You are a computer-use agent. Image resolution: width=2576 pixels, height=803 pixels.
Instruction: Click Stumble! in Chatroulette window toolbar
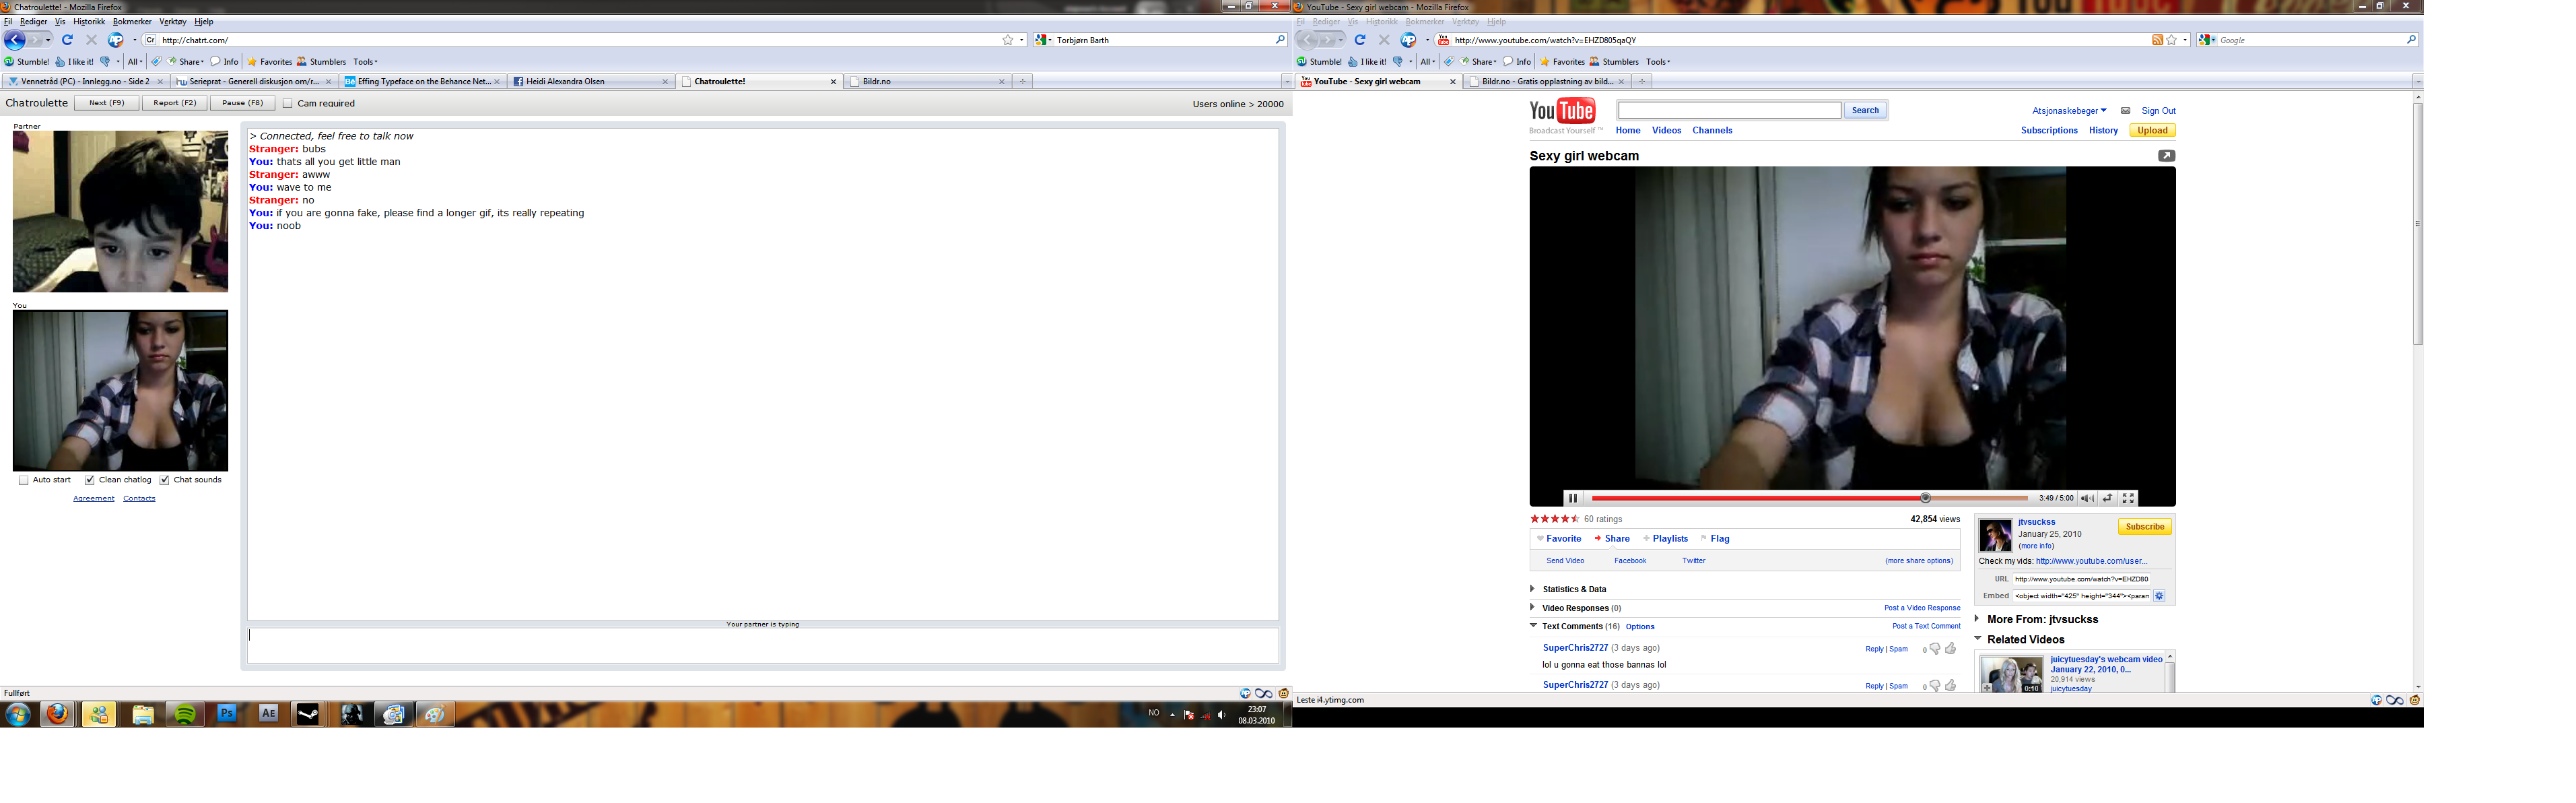click(x=27, y=62)
